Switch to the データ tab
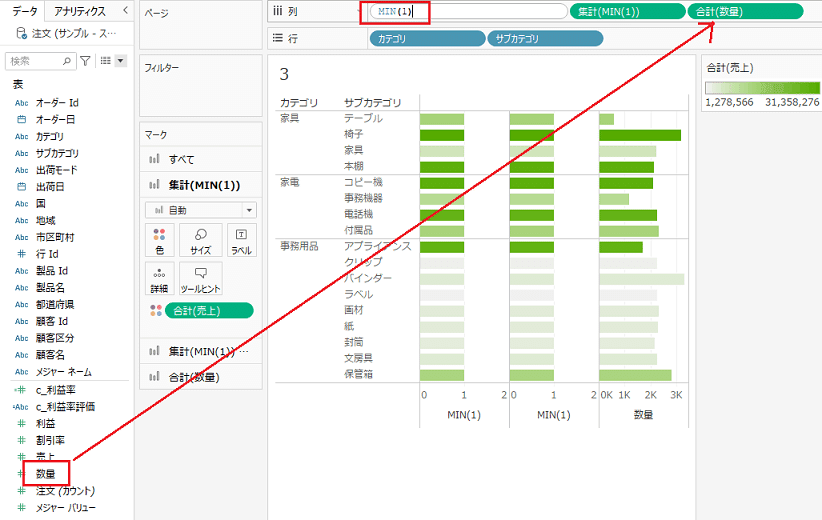 [25, 11]
